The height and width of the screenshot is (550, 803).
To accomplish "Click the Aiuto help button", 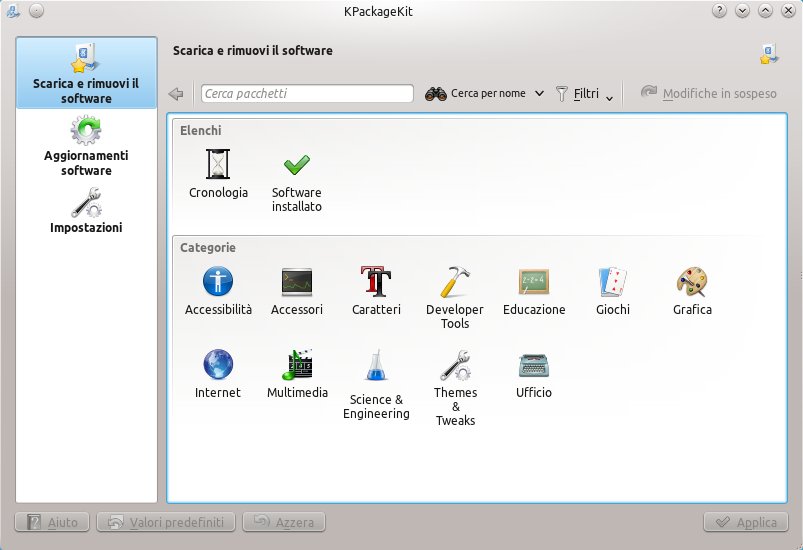I will click(x=53, y=522).
